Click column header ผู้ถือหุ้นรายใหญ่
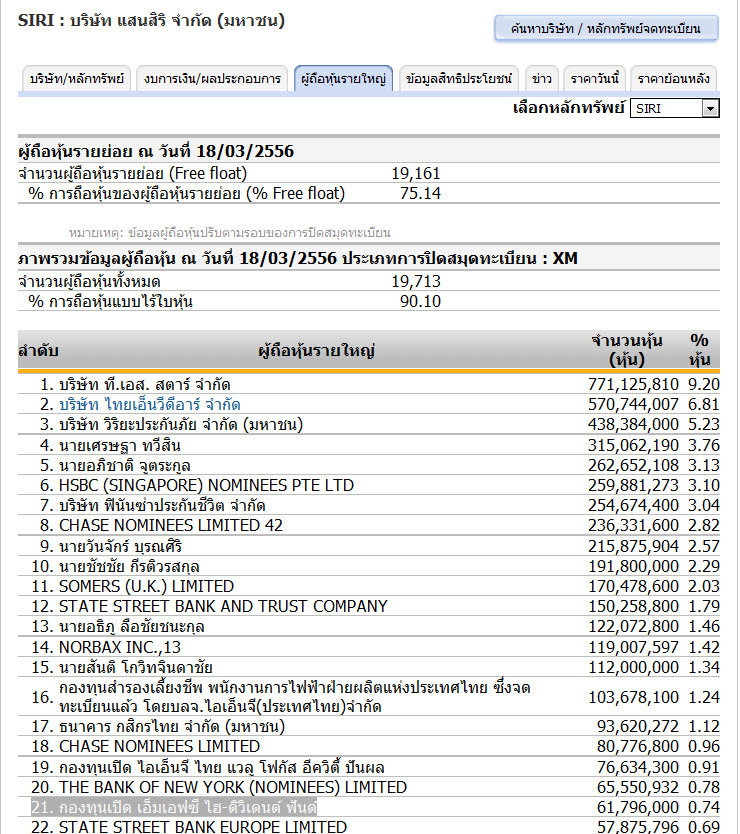The width and height of the screenshot is (740, 834). 317,351
